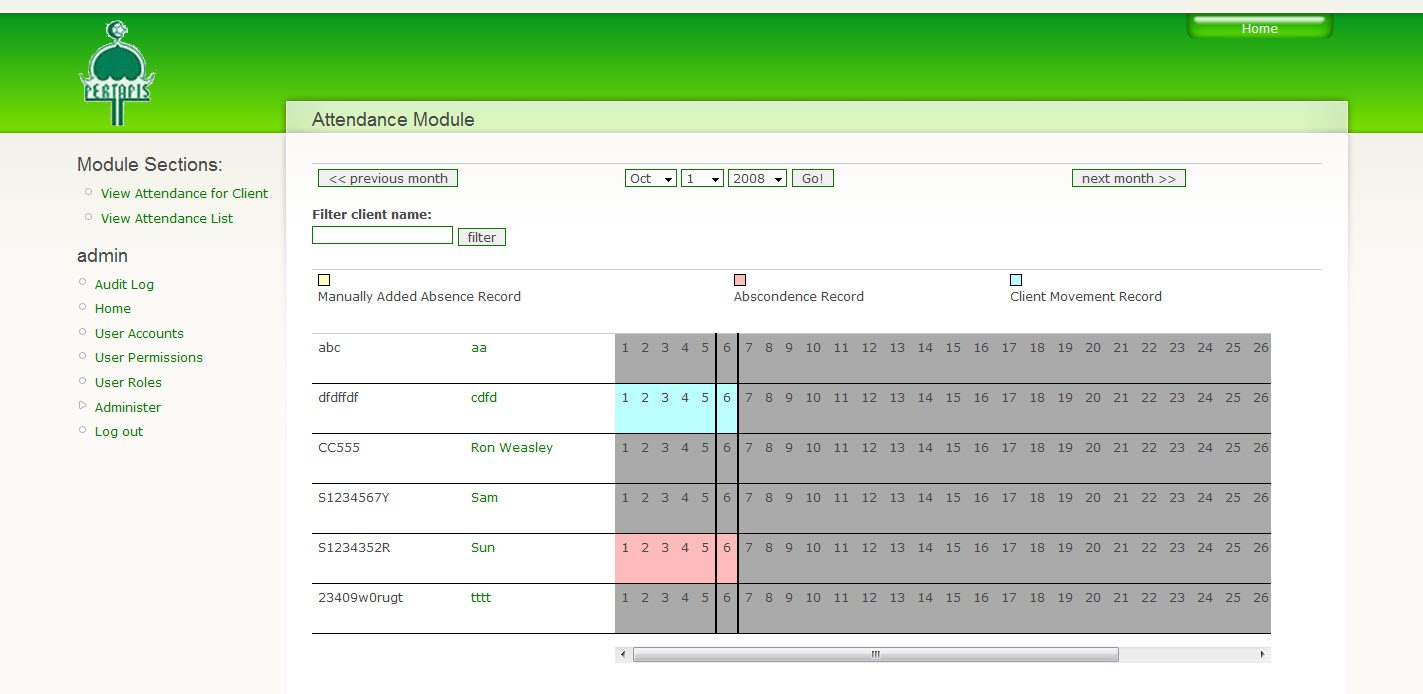Expand the Administer menu item
This screenshot has width=1423, height=694.
point(83,406)
